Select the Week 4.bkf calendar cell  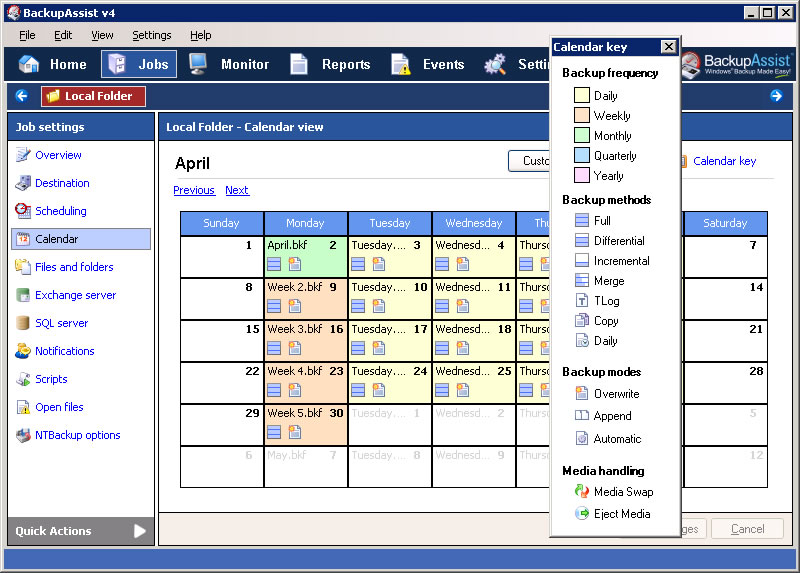click(305, 383)
